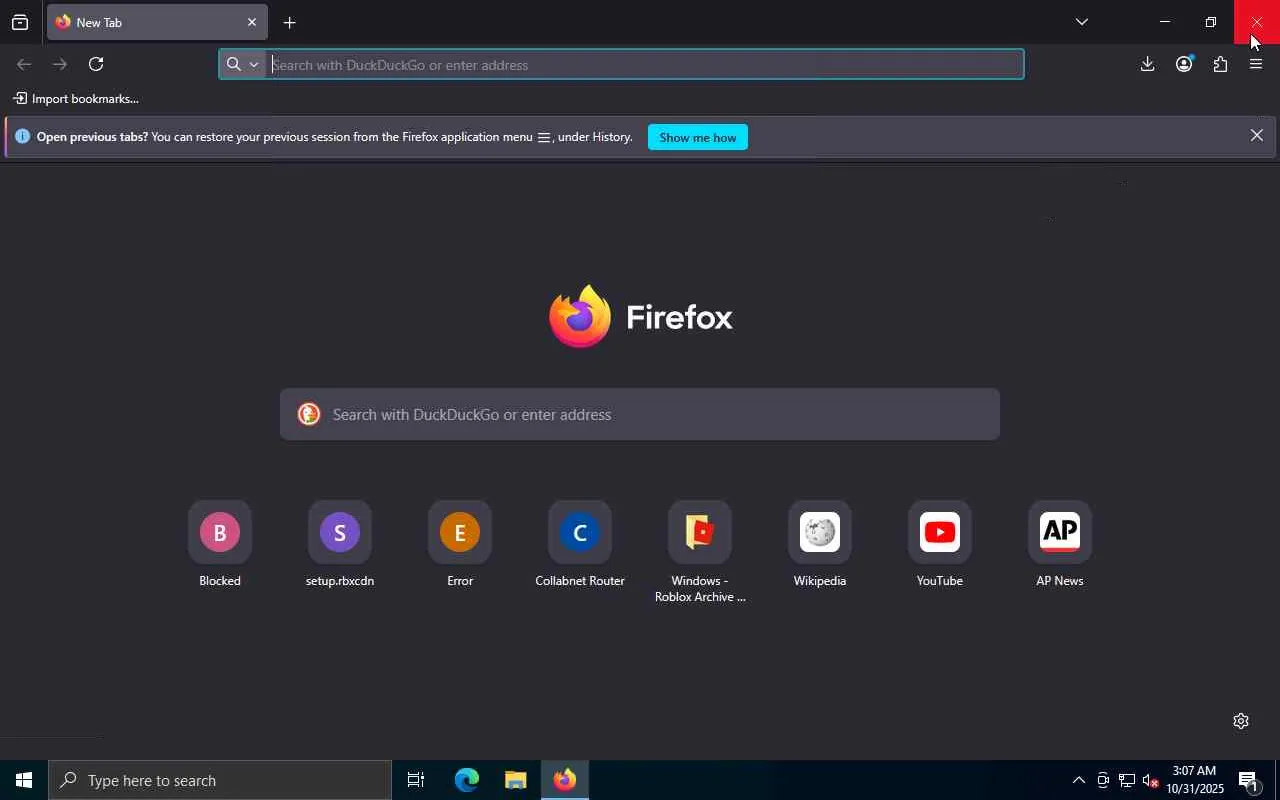The image size is (1280, 800).
Task: Open the Windows Start menu
Action: click(x=24, y=780)
